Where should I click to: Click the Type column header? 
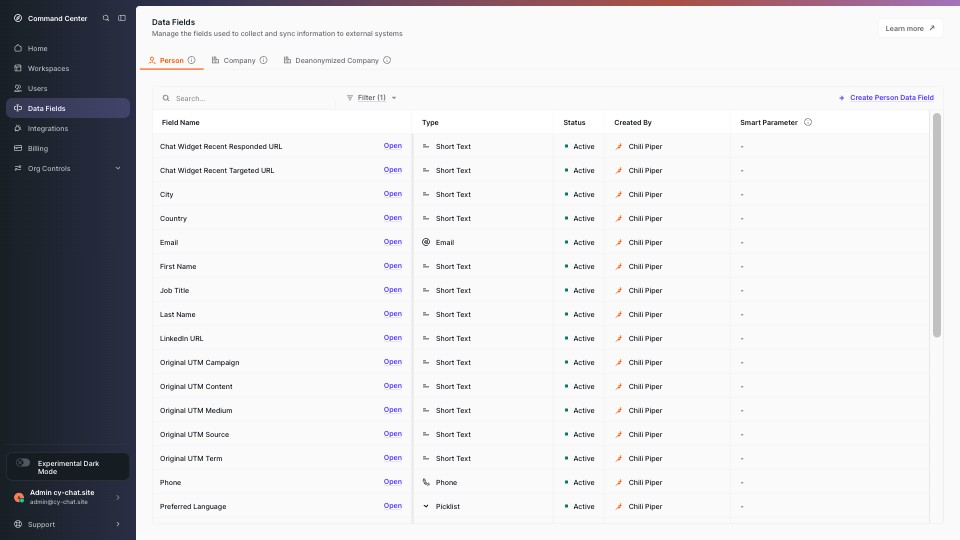[430, 122]
